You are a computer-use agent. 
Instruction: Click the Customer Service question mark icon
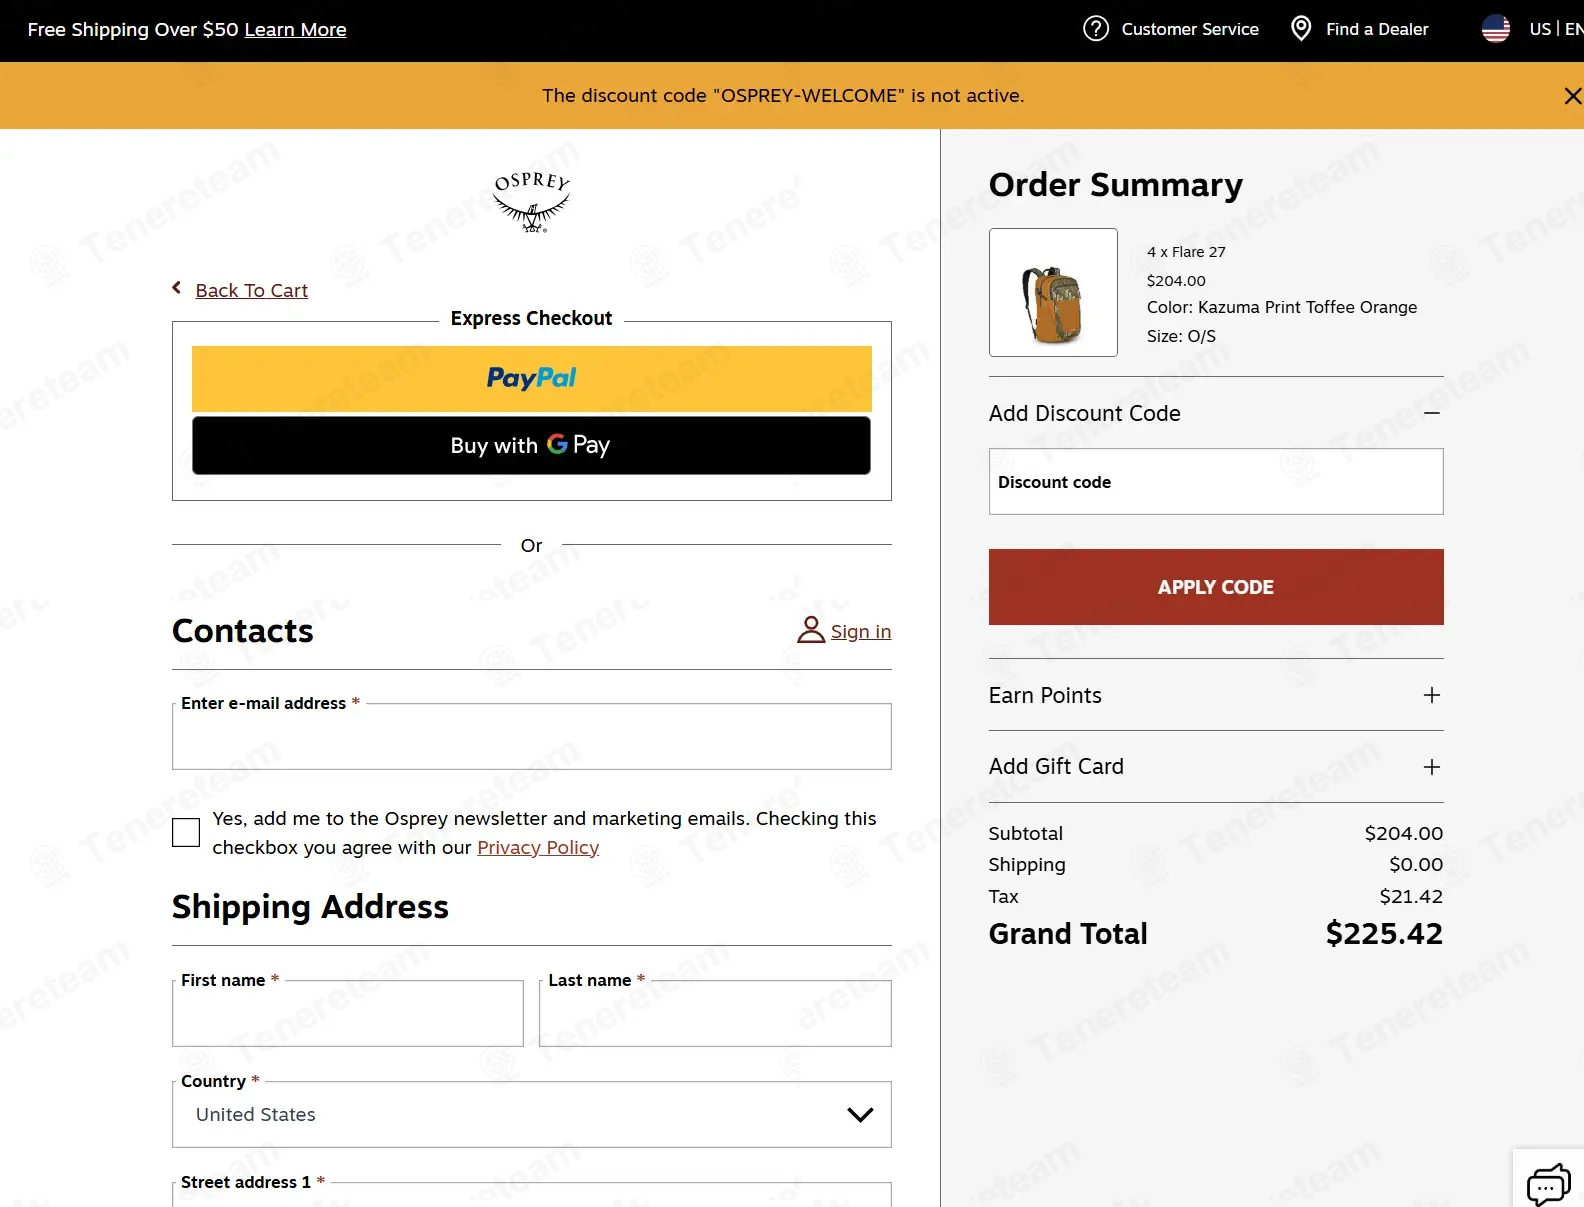tap(1096, 29)
